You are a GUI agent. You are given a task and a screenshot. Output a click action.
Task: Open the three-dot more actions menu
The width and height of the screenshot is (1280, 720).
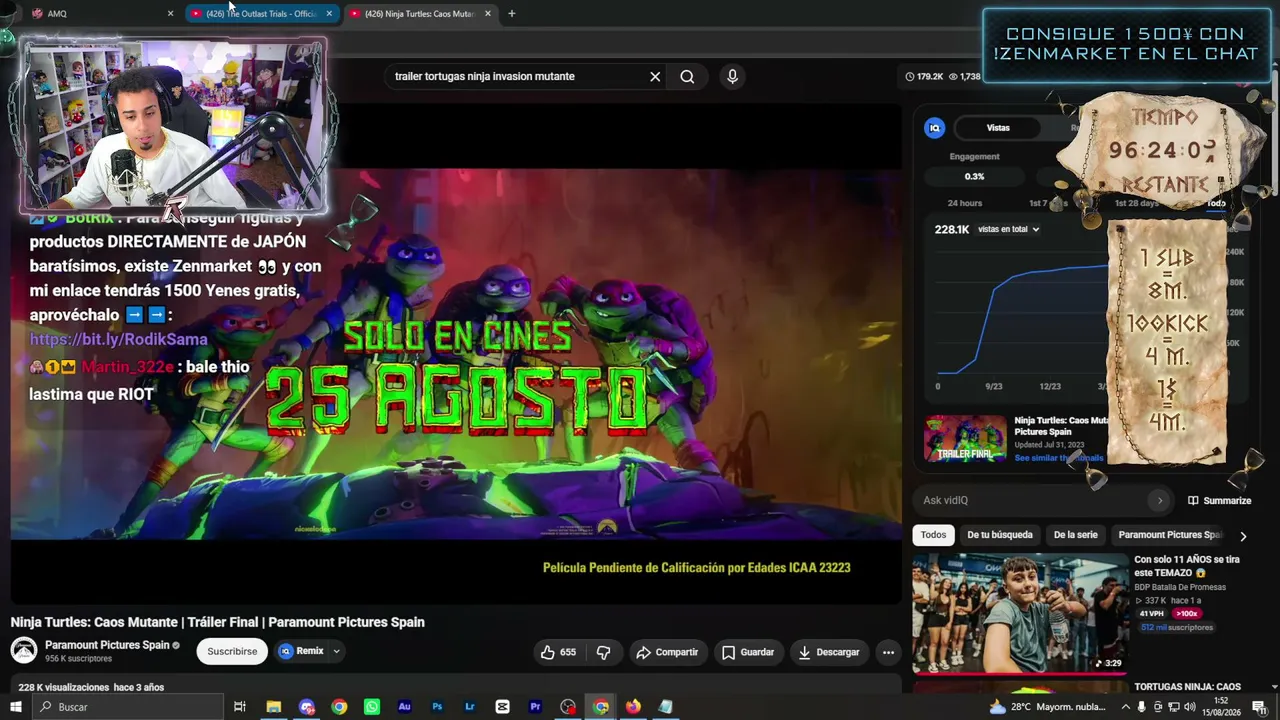click(888, 652)
